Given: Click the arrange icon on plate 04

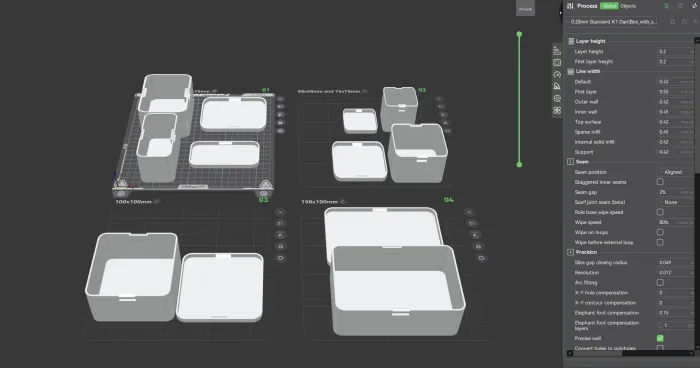Looking at the screenshot, I should [x=475, y=235].
